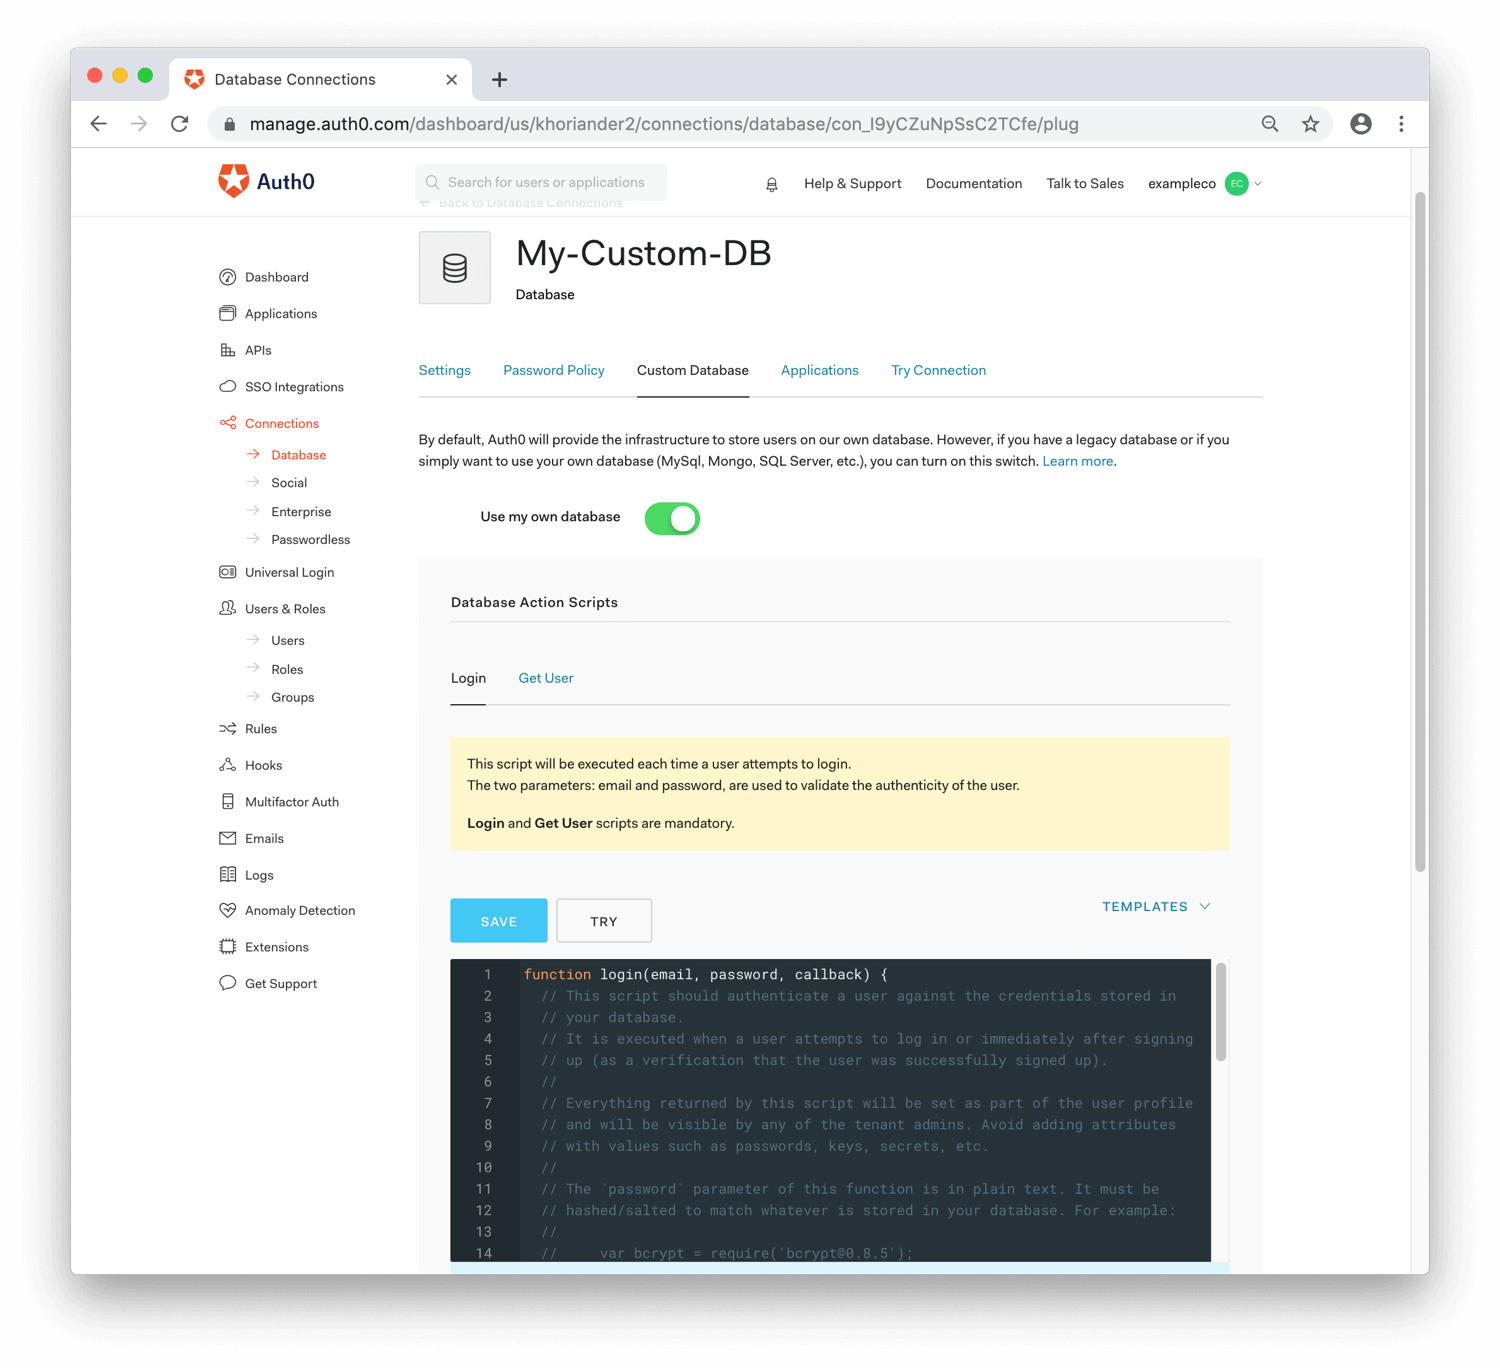Click the Users & Roles icon
Viewport: 1500px width, 1368px height.
click(x=228, y=608)
